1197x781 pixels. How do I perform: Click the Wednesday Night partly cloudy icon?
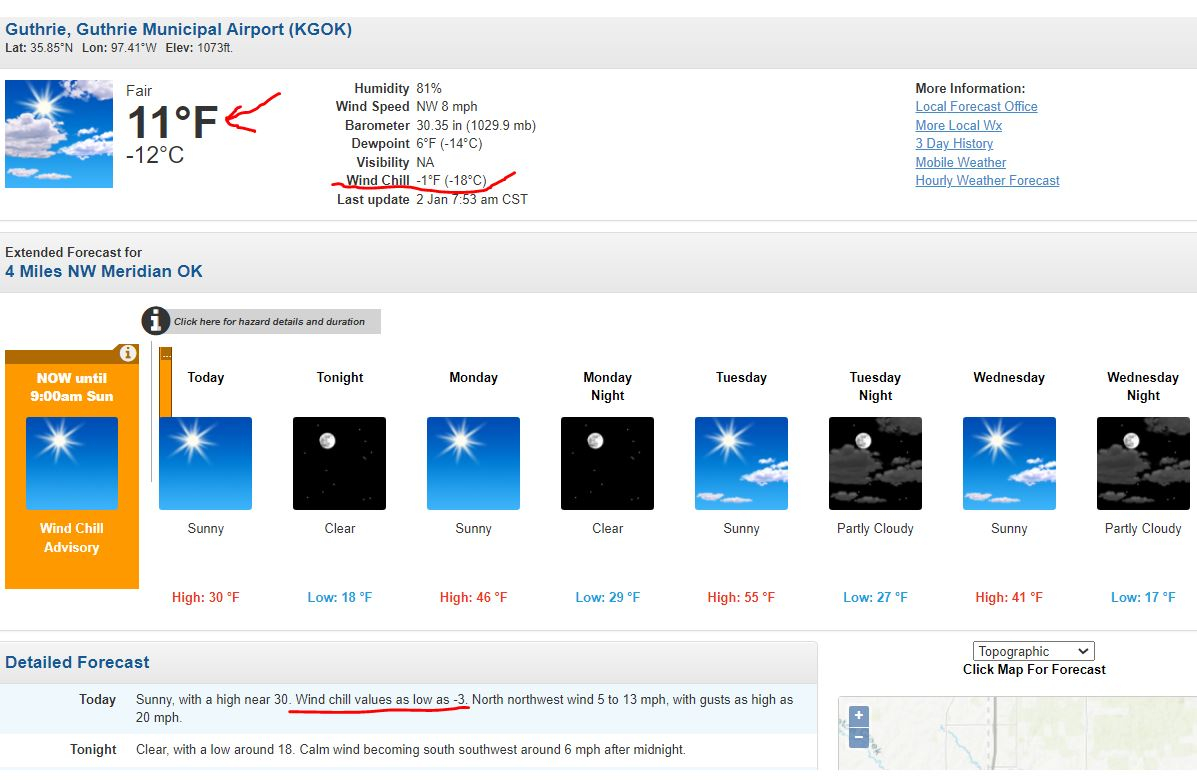1143,463
